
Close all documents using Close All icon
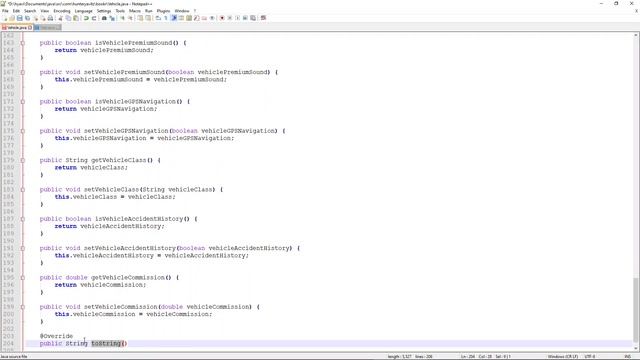pyautogui.click(x=43, y=18)
